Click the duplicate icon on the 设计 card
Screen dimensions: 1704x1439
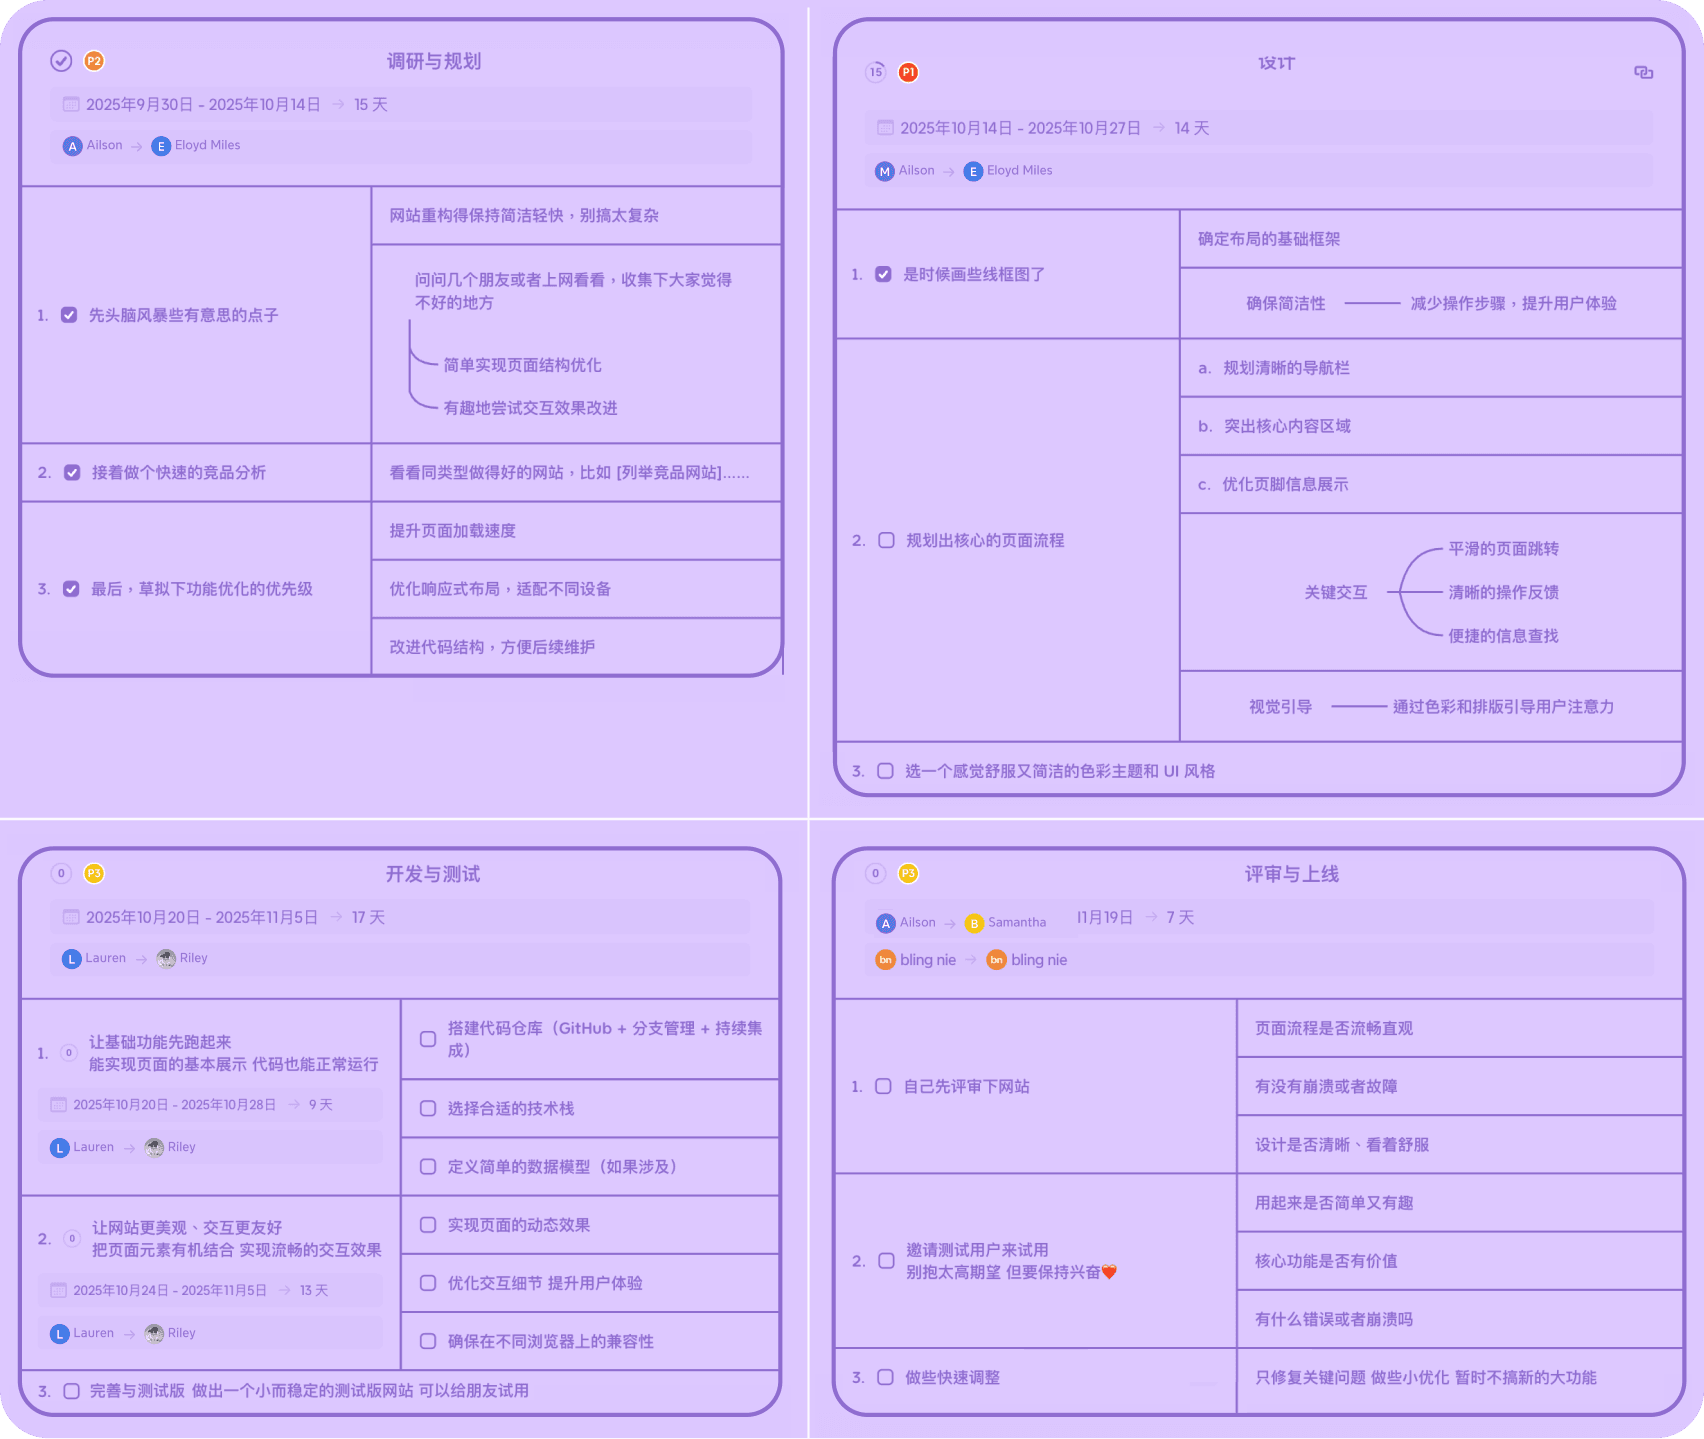1643,74
